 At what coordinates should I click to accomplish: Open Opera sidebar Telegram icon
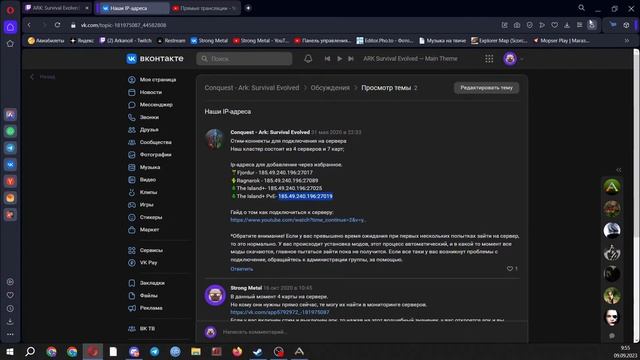10,148
